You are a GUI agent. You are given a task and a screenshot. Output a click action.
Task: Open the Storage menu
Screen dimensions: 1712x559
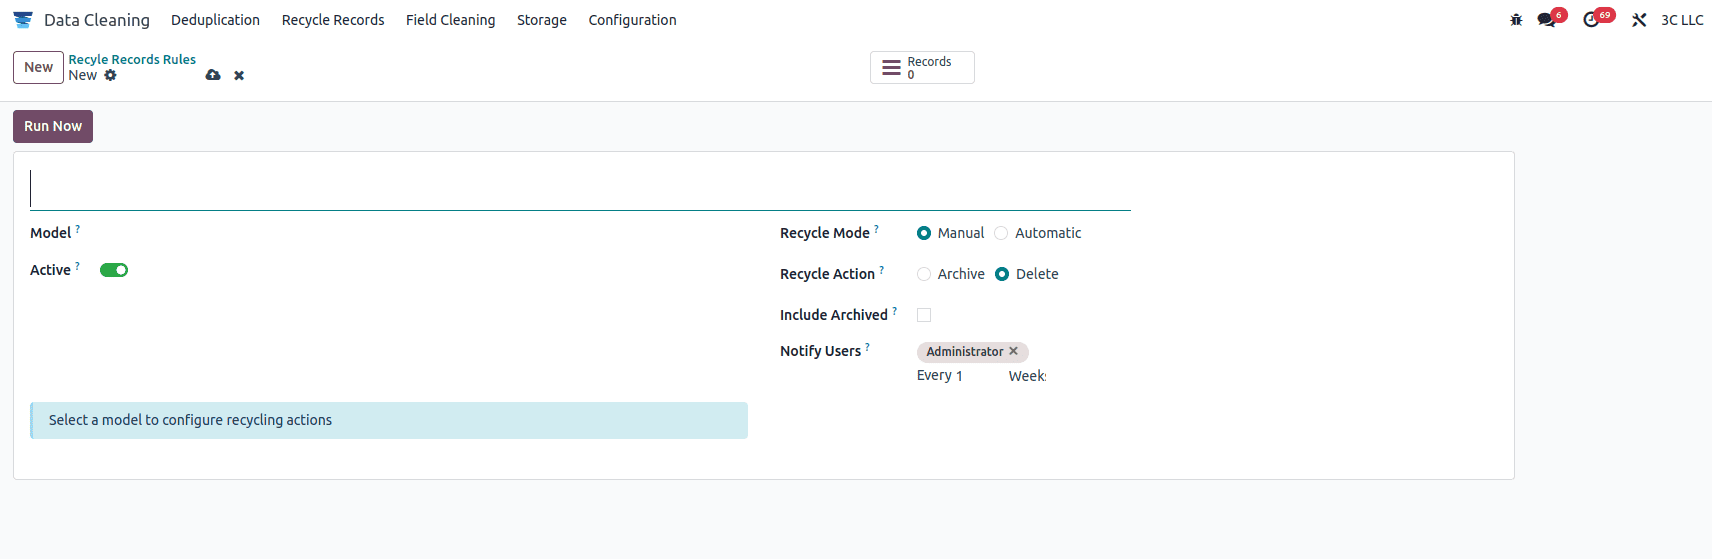pos(542,20)
